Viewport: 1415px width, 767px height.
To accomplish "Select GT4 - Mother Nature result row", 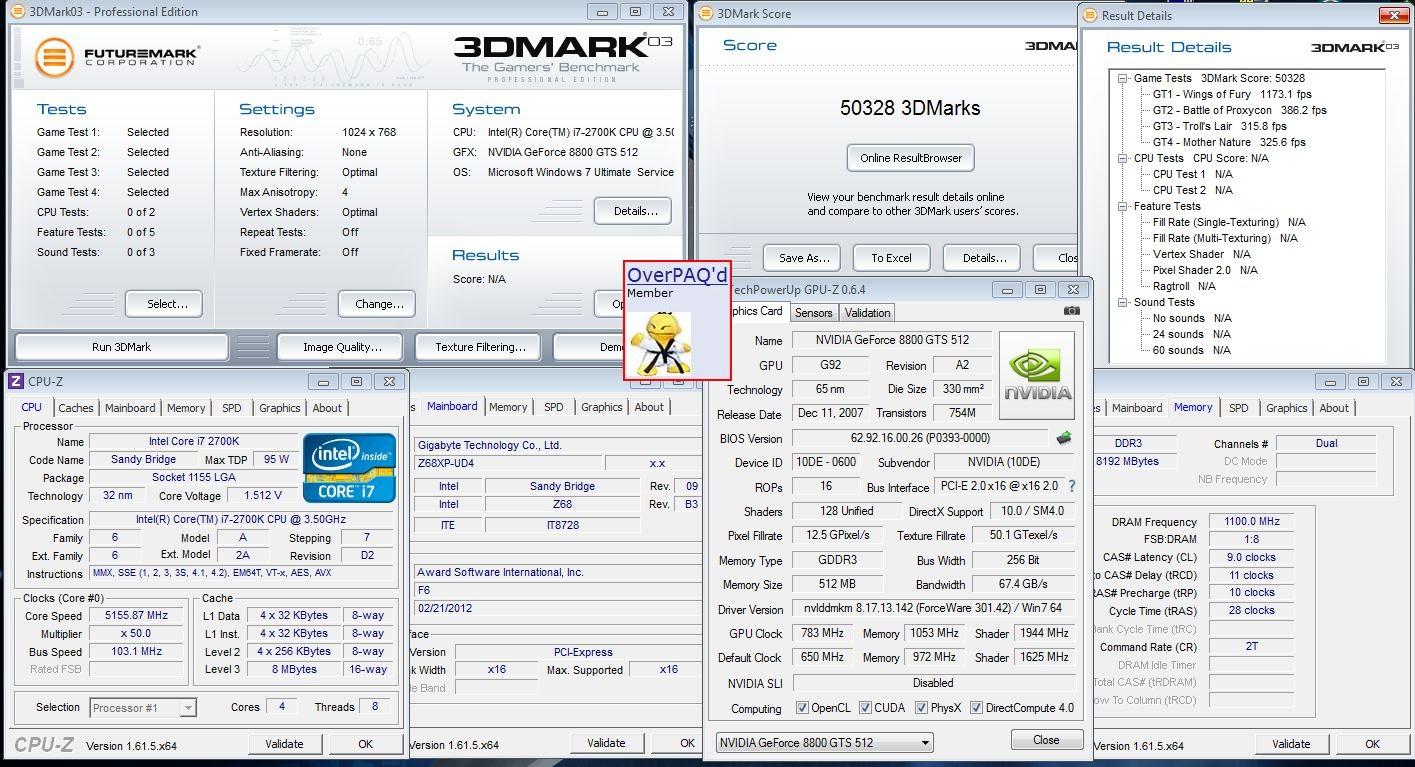I will pos(1229,142).
